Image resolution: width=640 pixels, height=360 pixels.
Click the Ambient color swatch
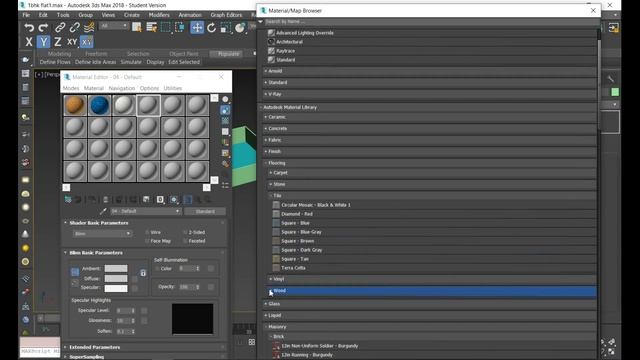tap(116, 269)
